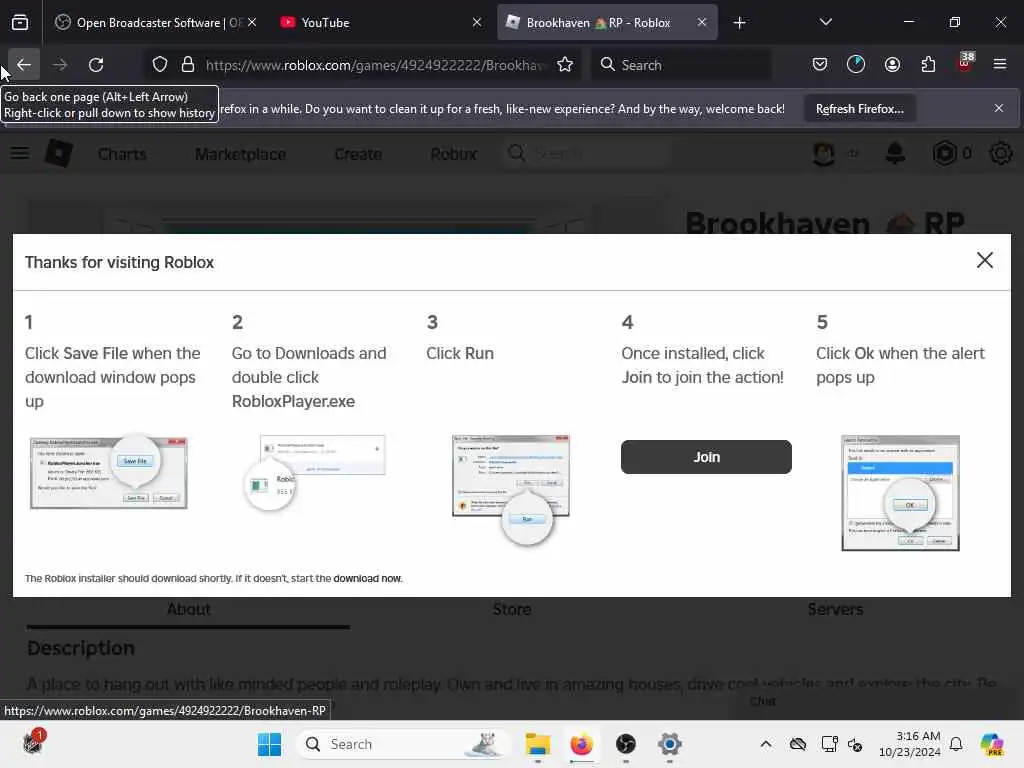
Task: Open Charts in Roblox navigation
Action: tap(122, 154)
